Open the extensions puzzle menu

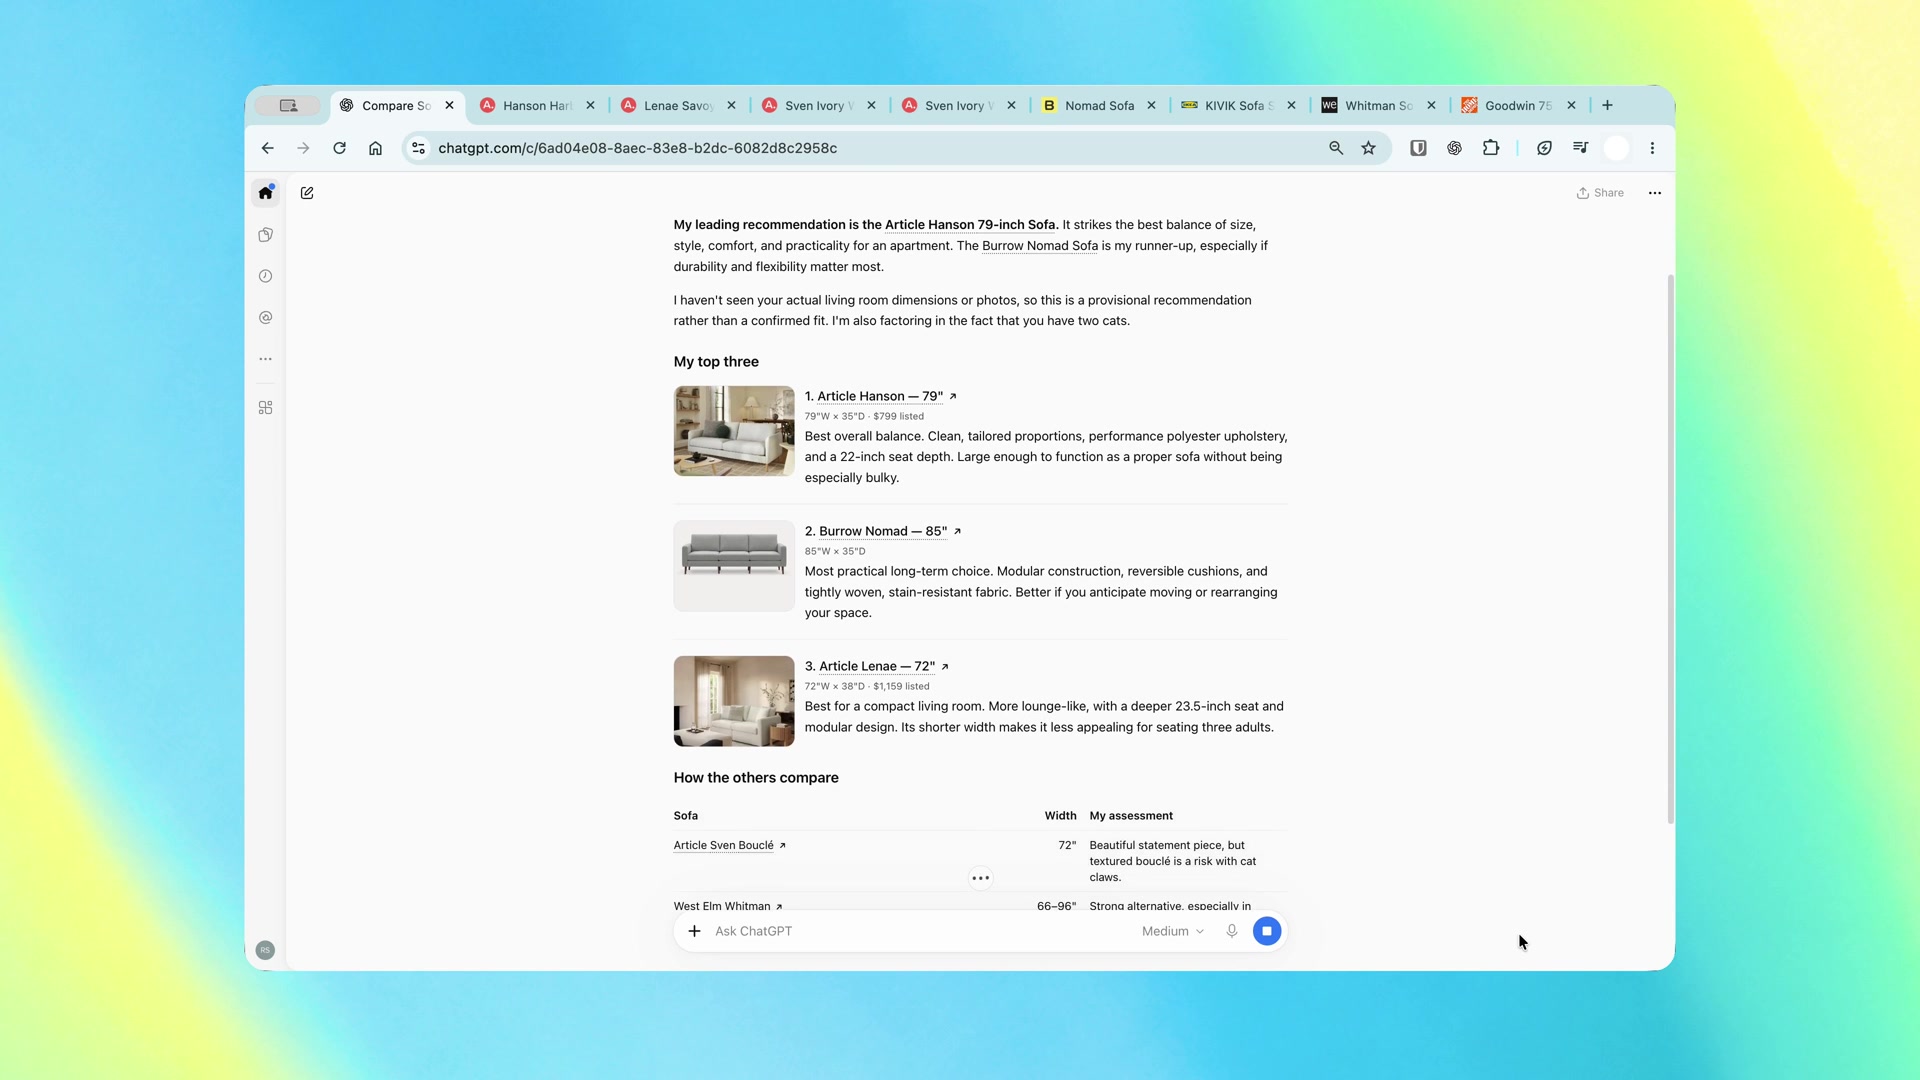1491,148
